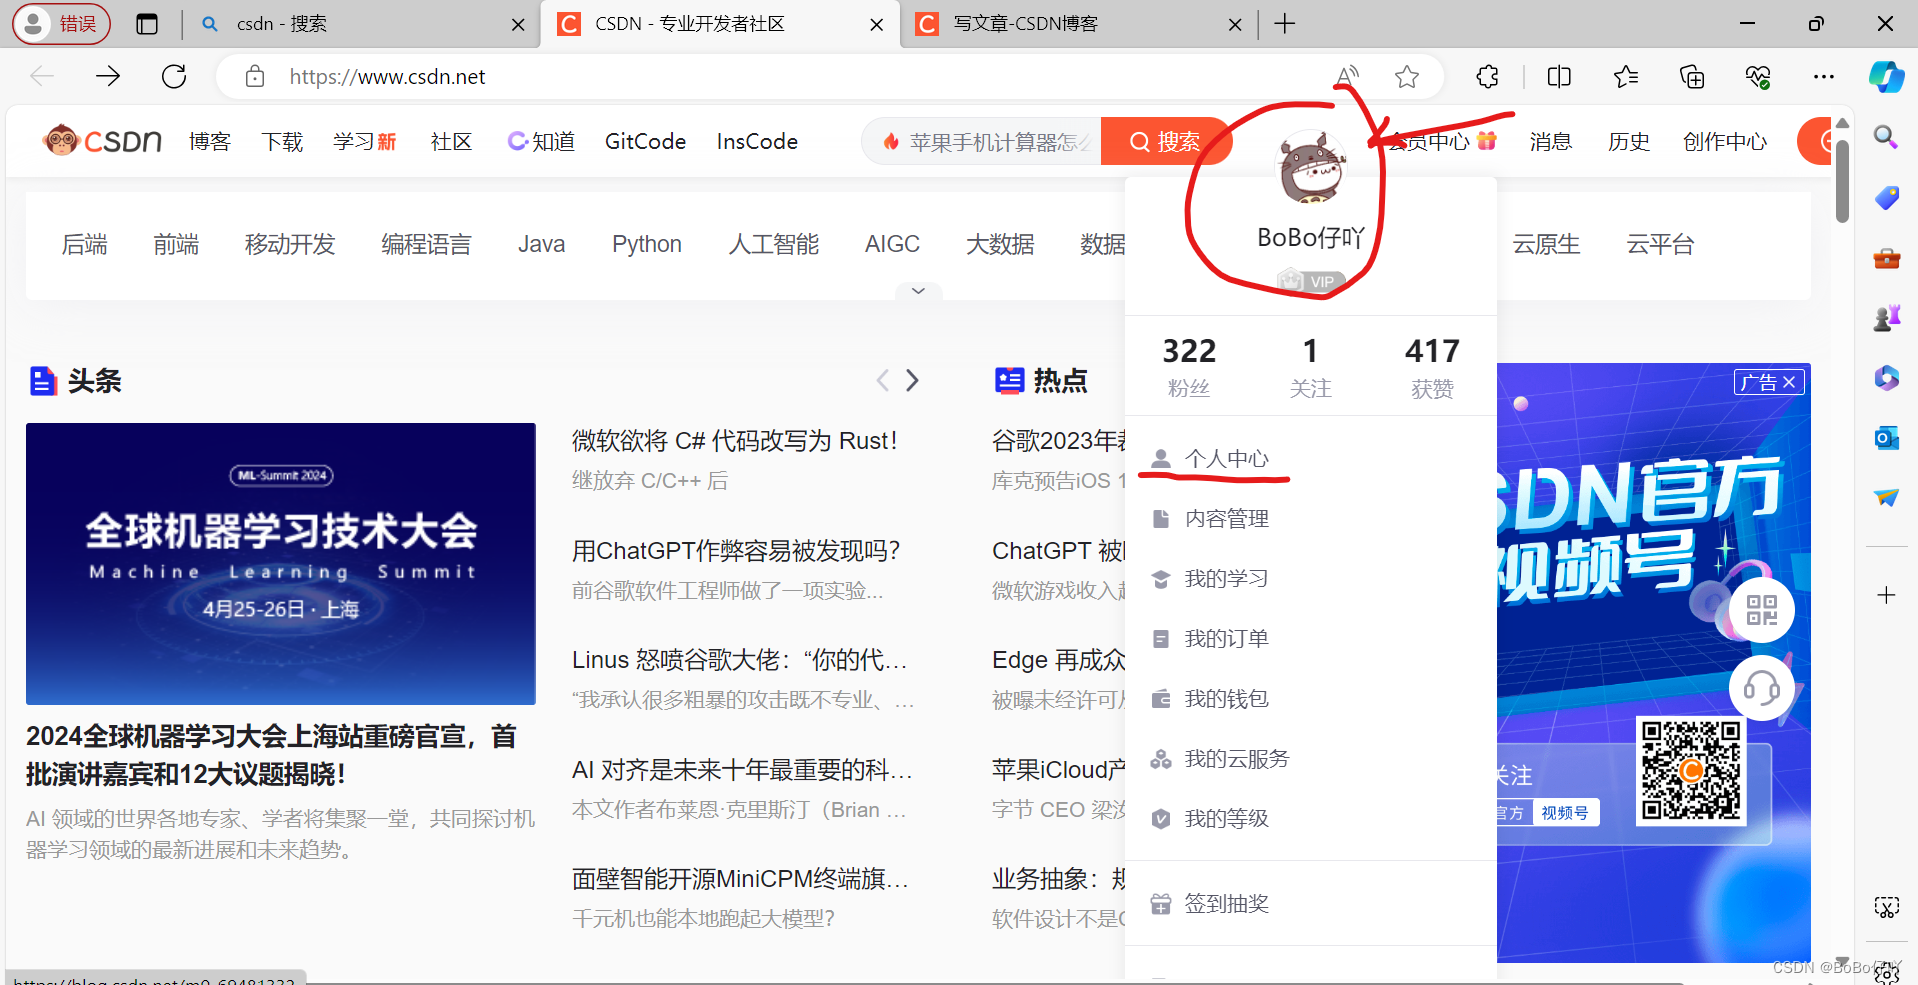
Task: Select the 后端 category
Action: coord(85,244)
